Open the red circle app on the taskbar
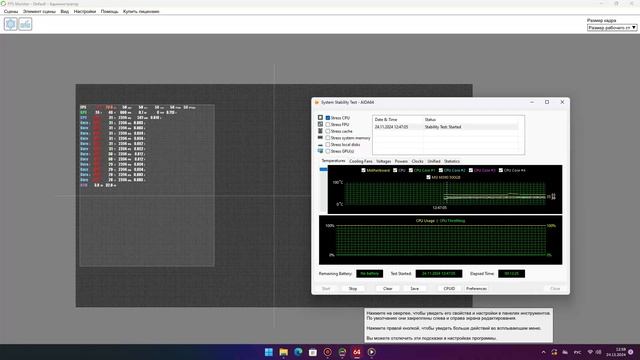Screen dimensions: 640x360 (x=327, y=352)
